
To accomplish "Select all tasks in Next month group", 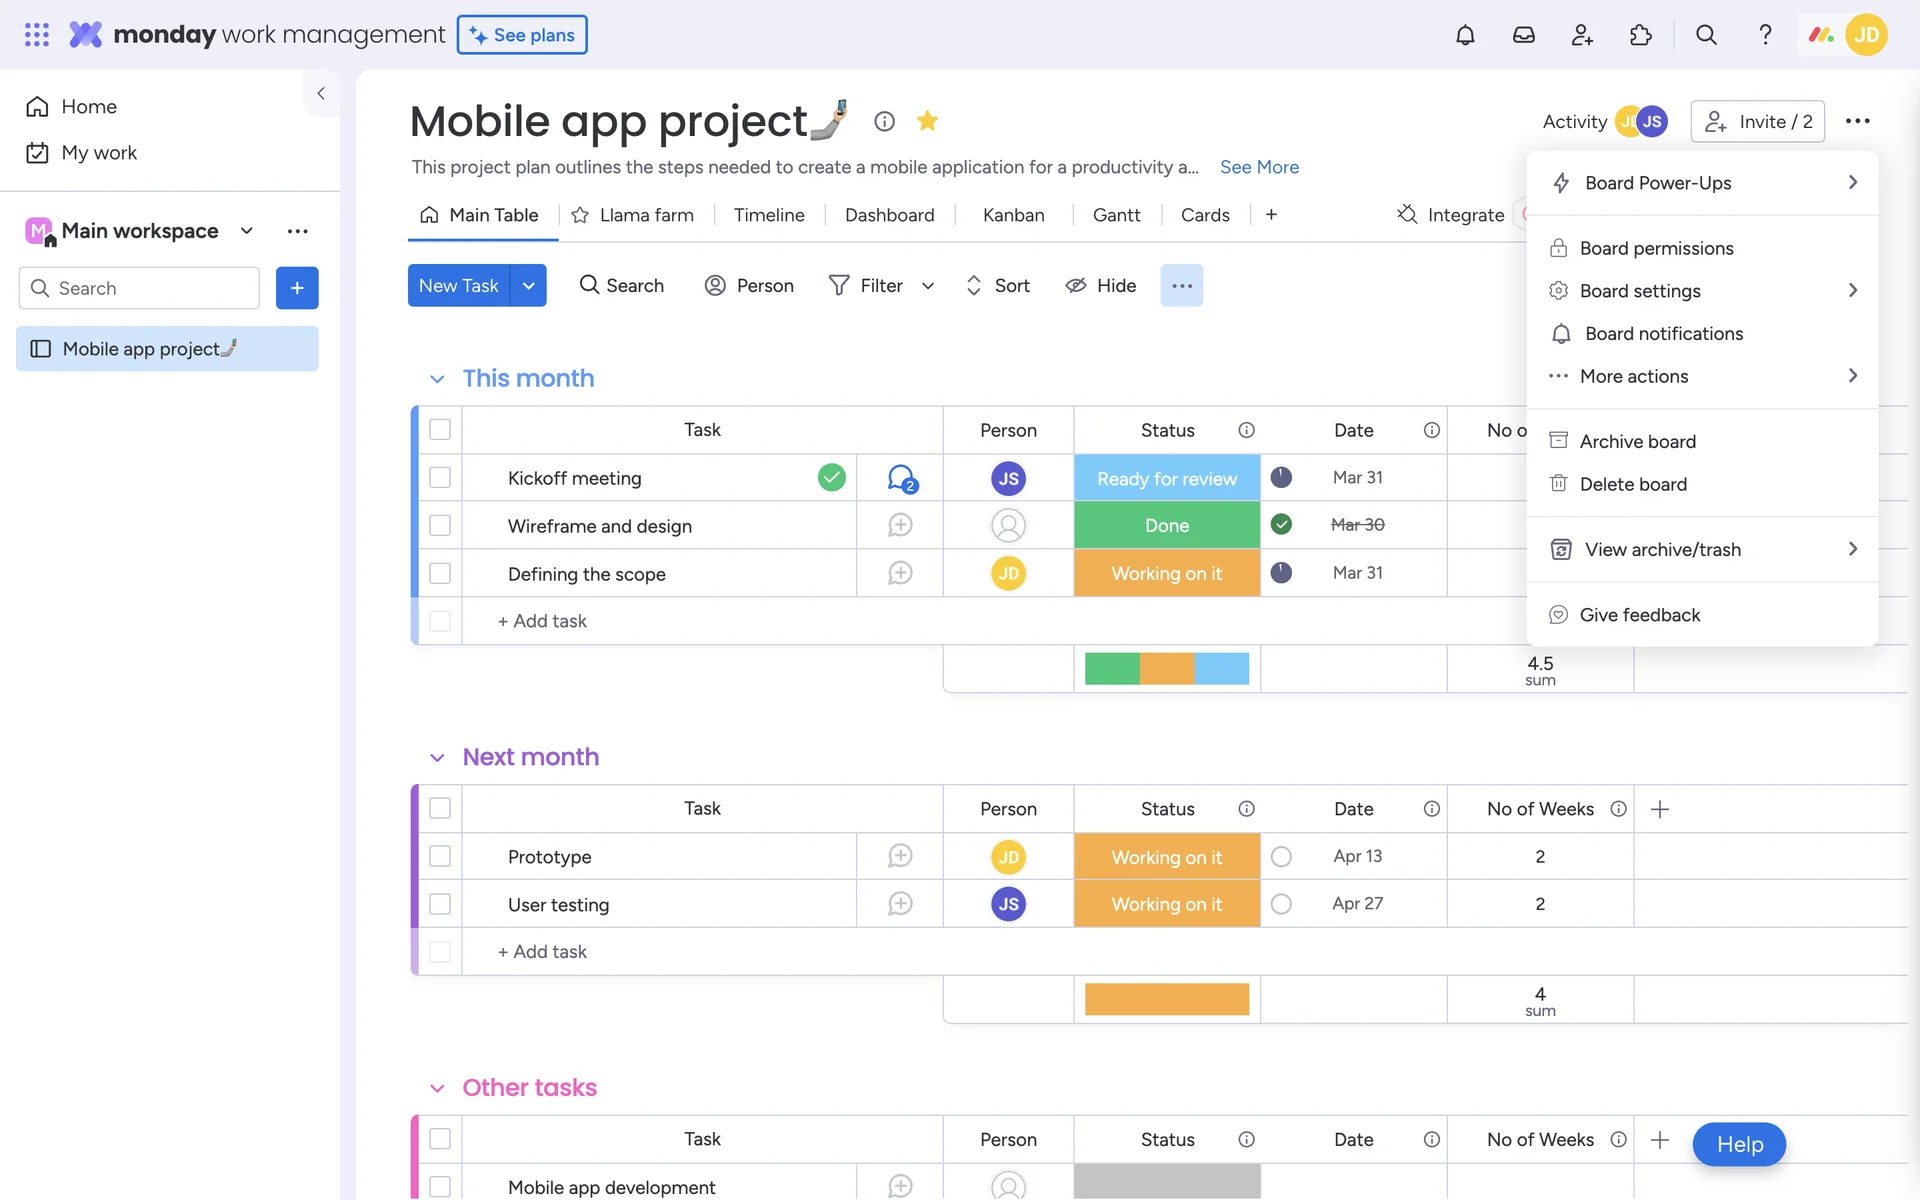I will point(440,808).
